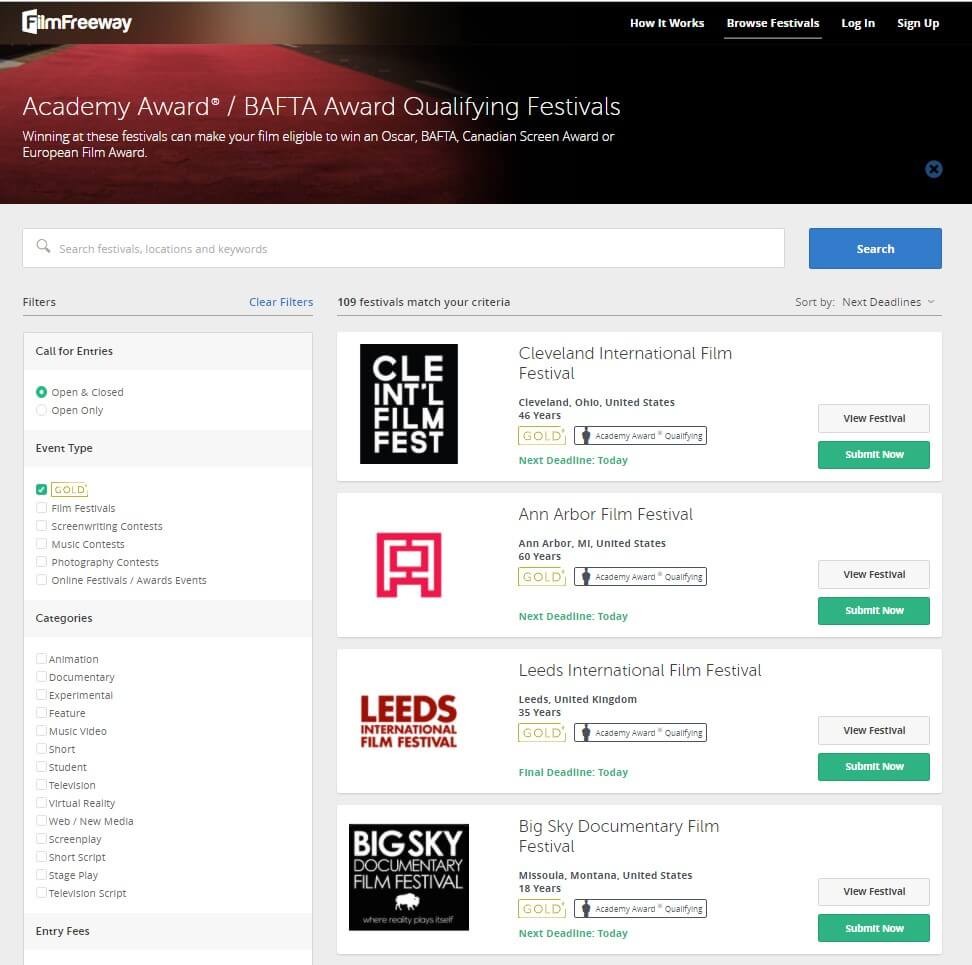This screenshot has width=972, height=965.
Task: Enable the Screenplay category checkbox
Action: point(42,838)
